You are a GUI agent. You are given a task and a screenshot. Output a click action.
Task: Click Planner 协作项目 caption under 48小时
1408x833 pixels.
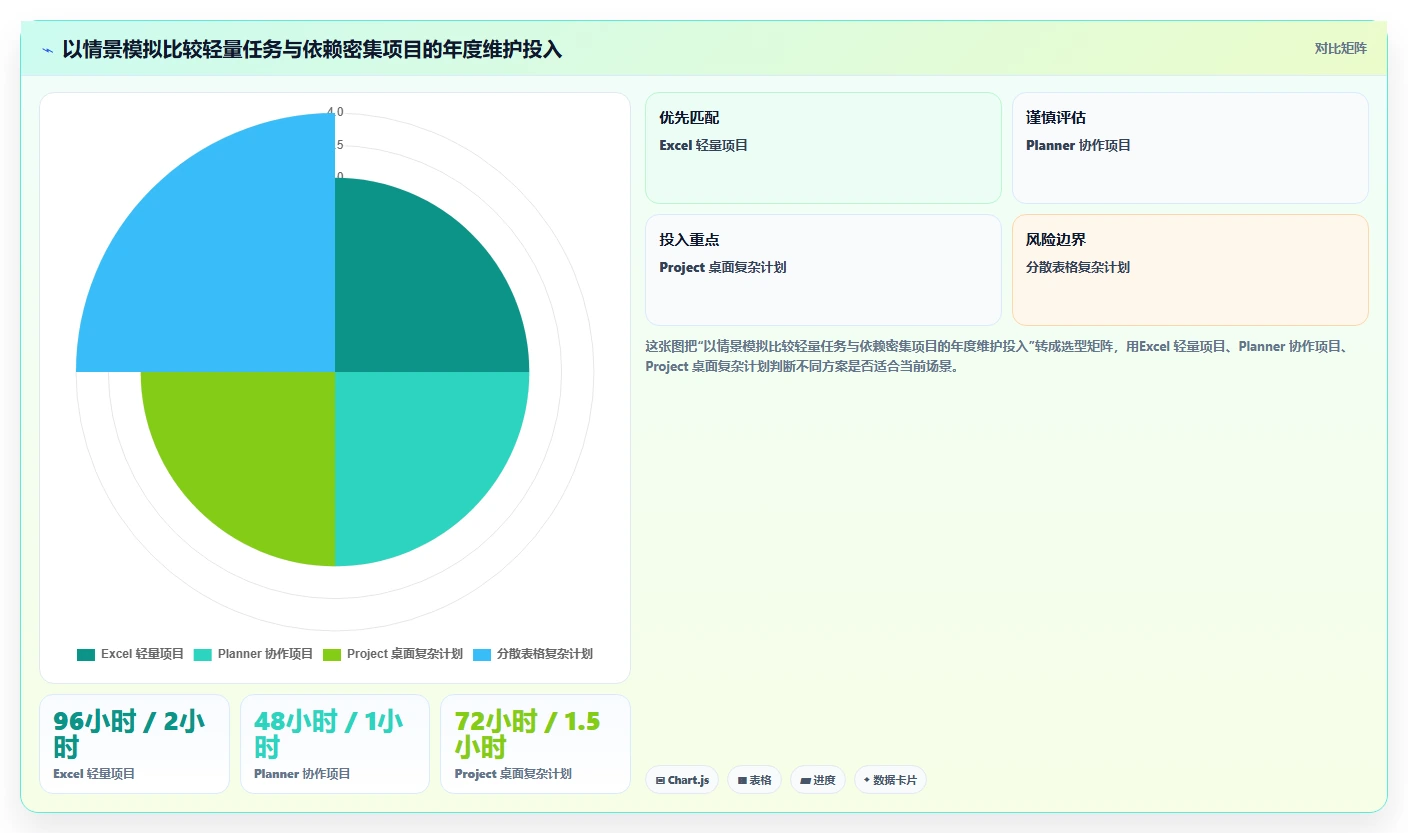click(302, 774)
